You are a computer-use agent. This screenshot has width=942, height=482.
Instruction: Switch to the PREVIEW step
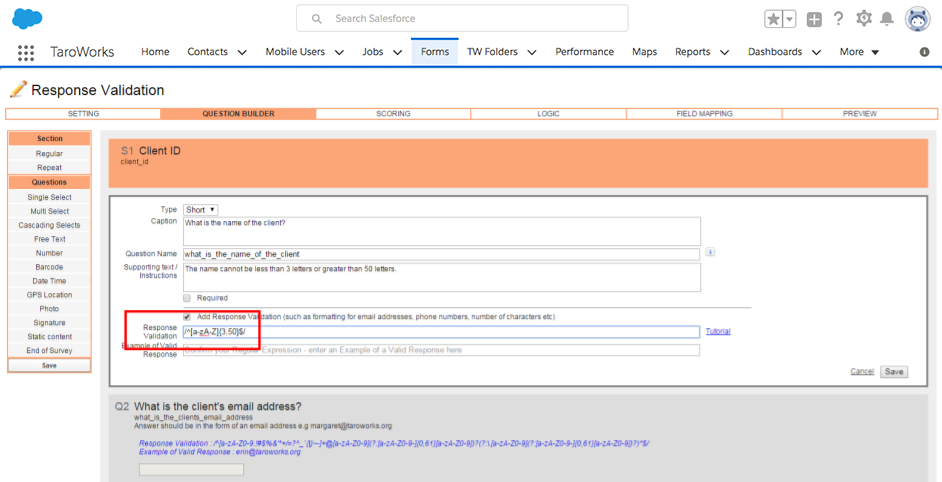tap(860, 114)
